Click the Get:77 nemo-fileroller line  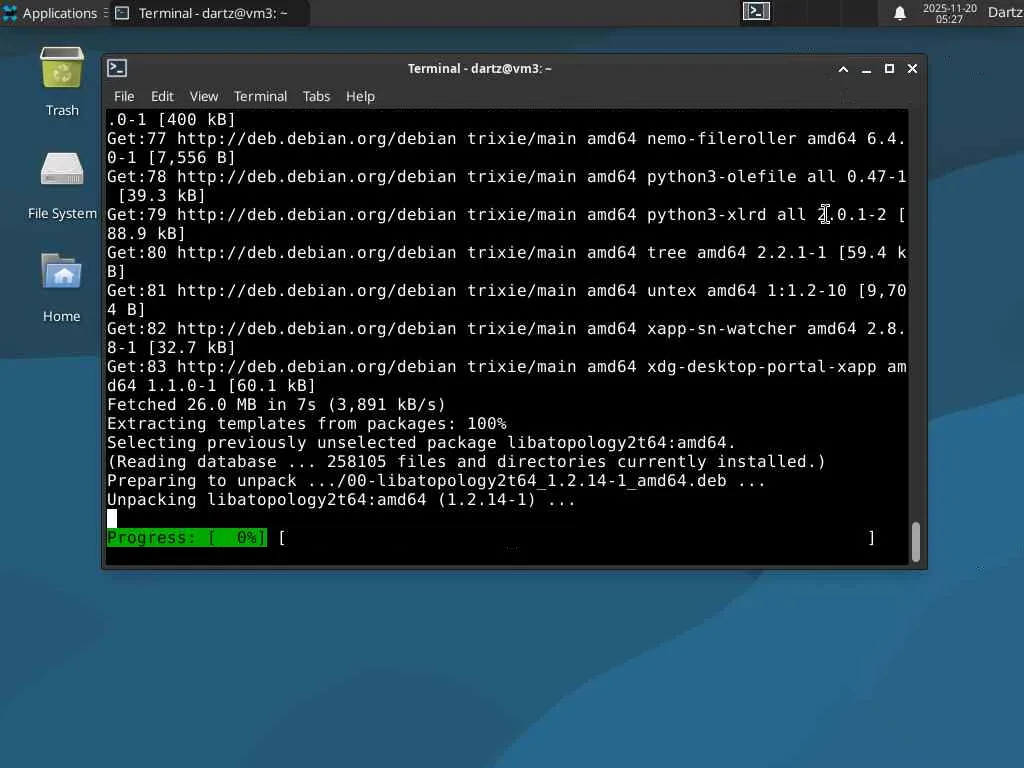pyautogui.click(x=507, y=148)
